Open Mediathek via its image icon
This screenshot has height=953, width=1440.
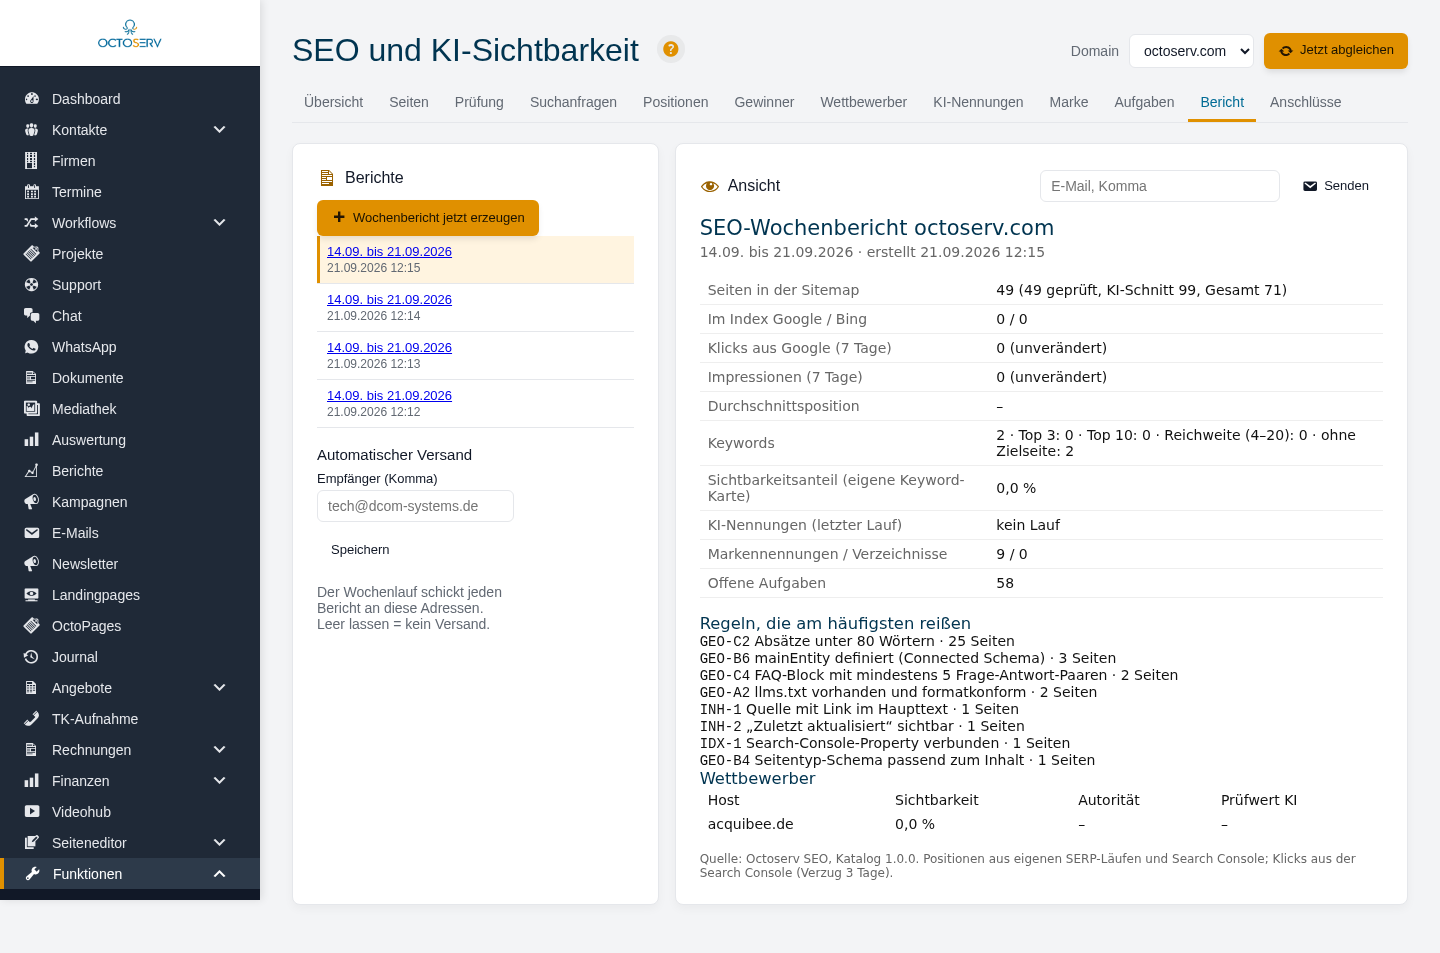32,409
